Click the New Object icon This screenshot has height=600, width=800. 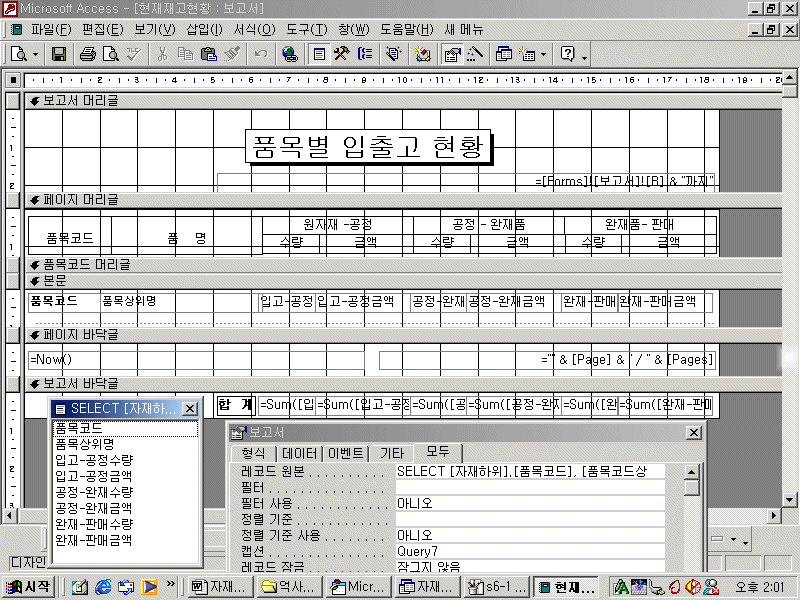coord(527,54)
